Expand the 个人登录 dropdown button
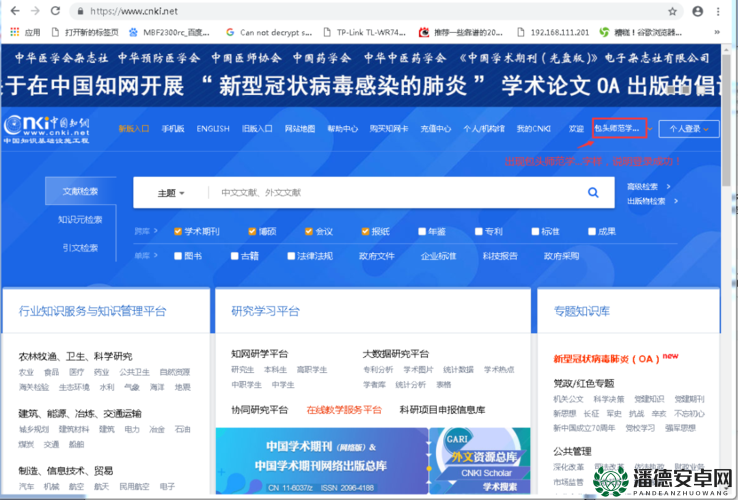This screenshot has height=500, width=738. tap(689, 129)
